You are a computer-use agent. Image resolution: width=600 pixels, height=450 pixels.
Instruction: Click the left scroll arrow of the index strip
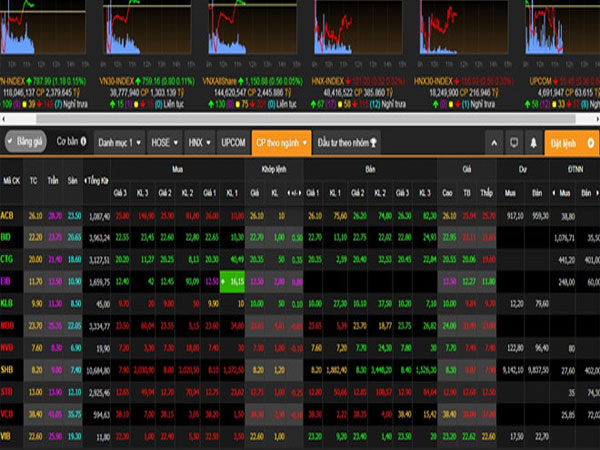coord(3,119)
